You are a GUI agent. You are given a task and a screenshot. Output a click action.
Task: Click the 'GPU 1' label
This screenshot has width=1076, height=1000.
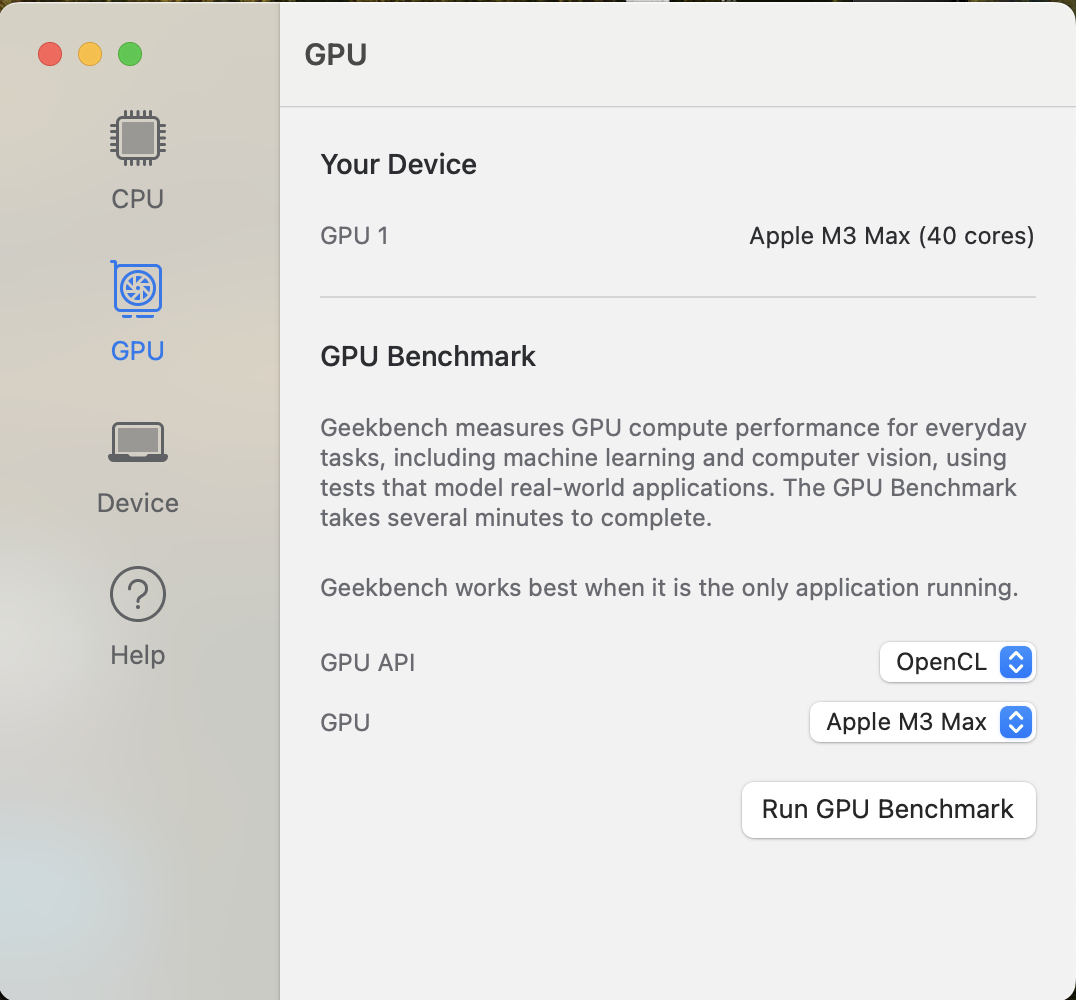(x=354, y=236)
